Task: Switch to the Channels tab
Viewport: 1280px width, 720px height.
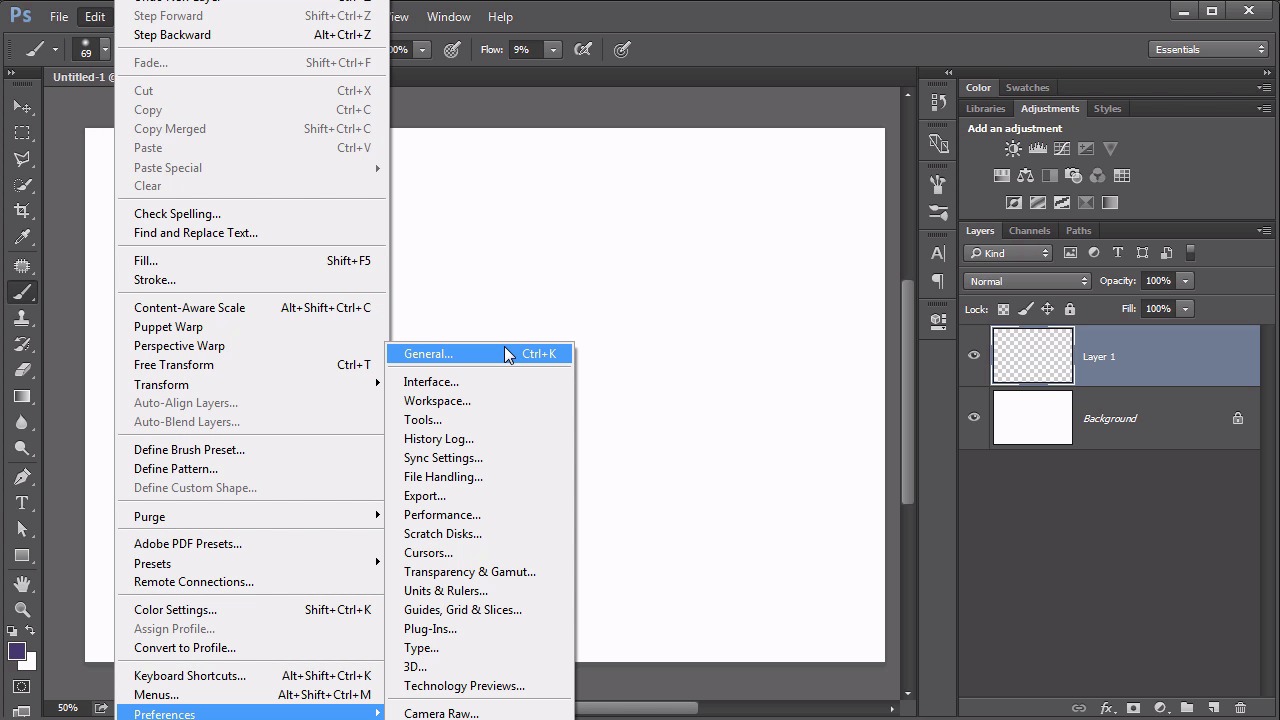Action: (1029, 230)
